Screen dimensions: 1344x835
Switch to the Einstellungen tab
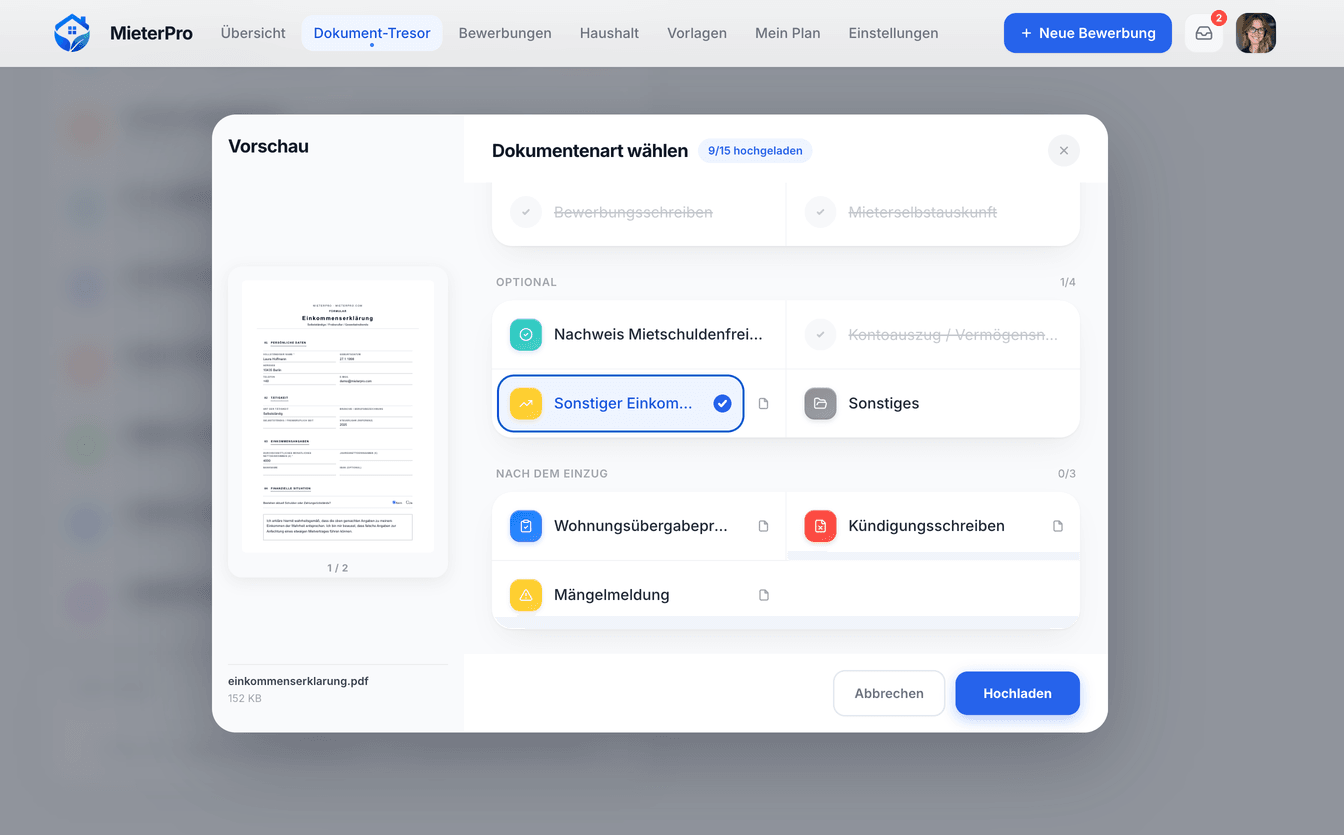pyautogui.click(x=893, y=33)
